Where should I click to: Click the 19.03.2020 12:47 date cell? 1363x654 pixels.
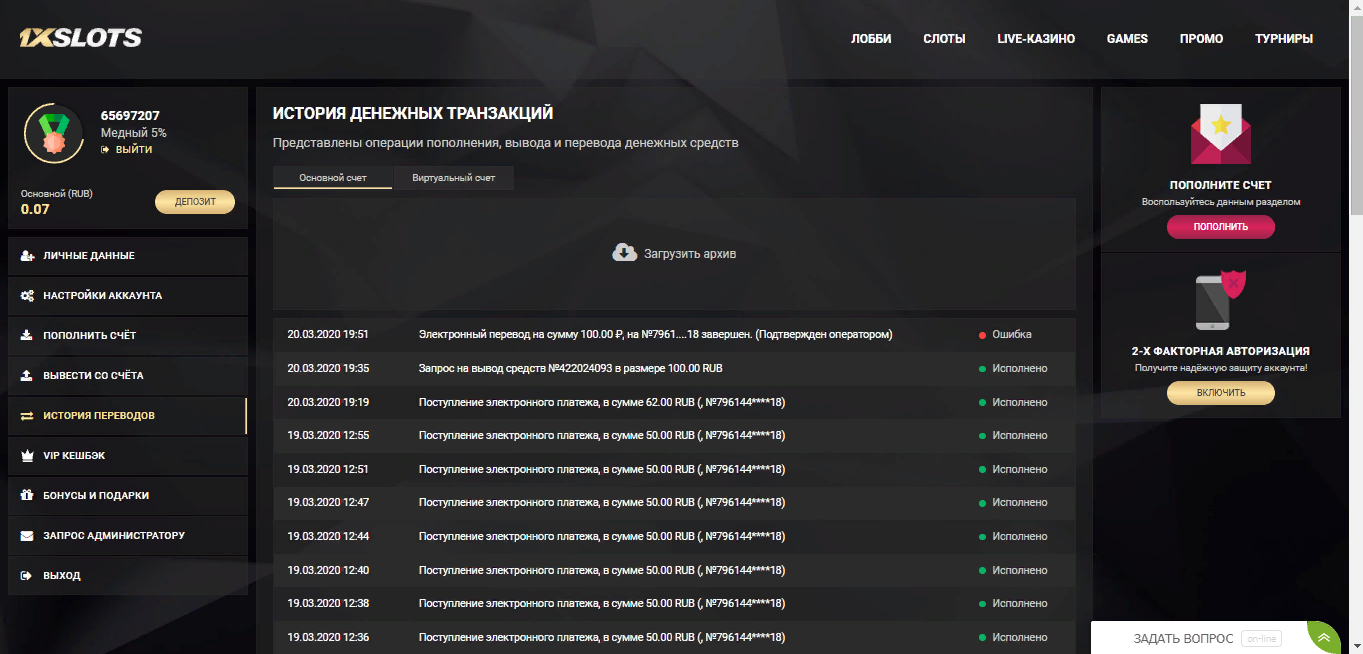tap(328, 503)
